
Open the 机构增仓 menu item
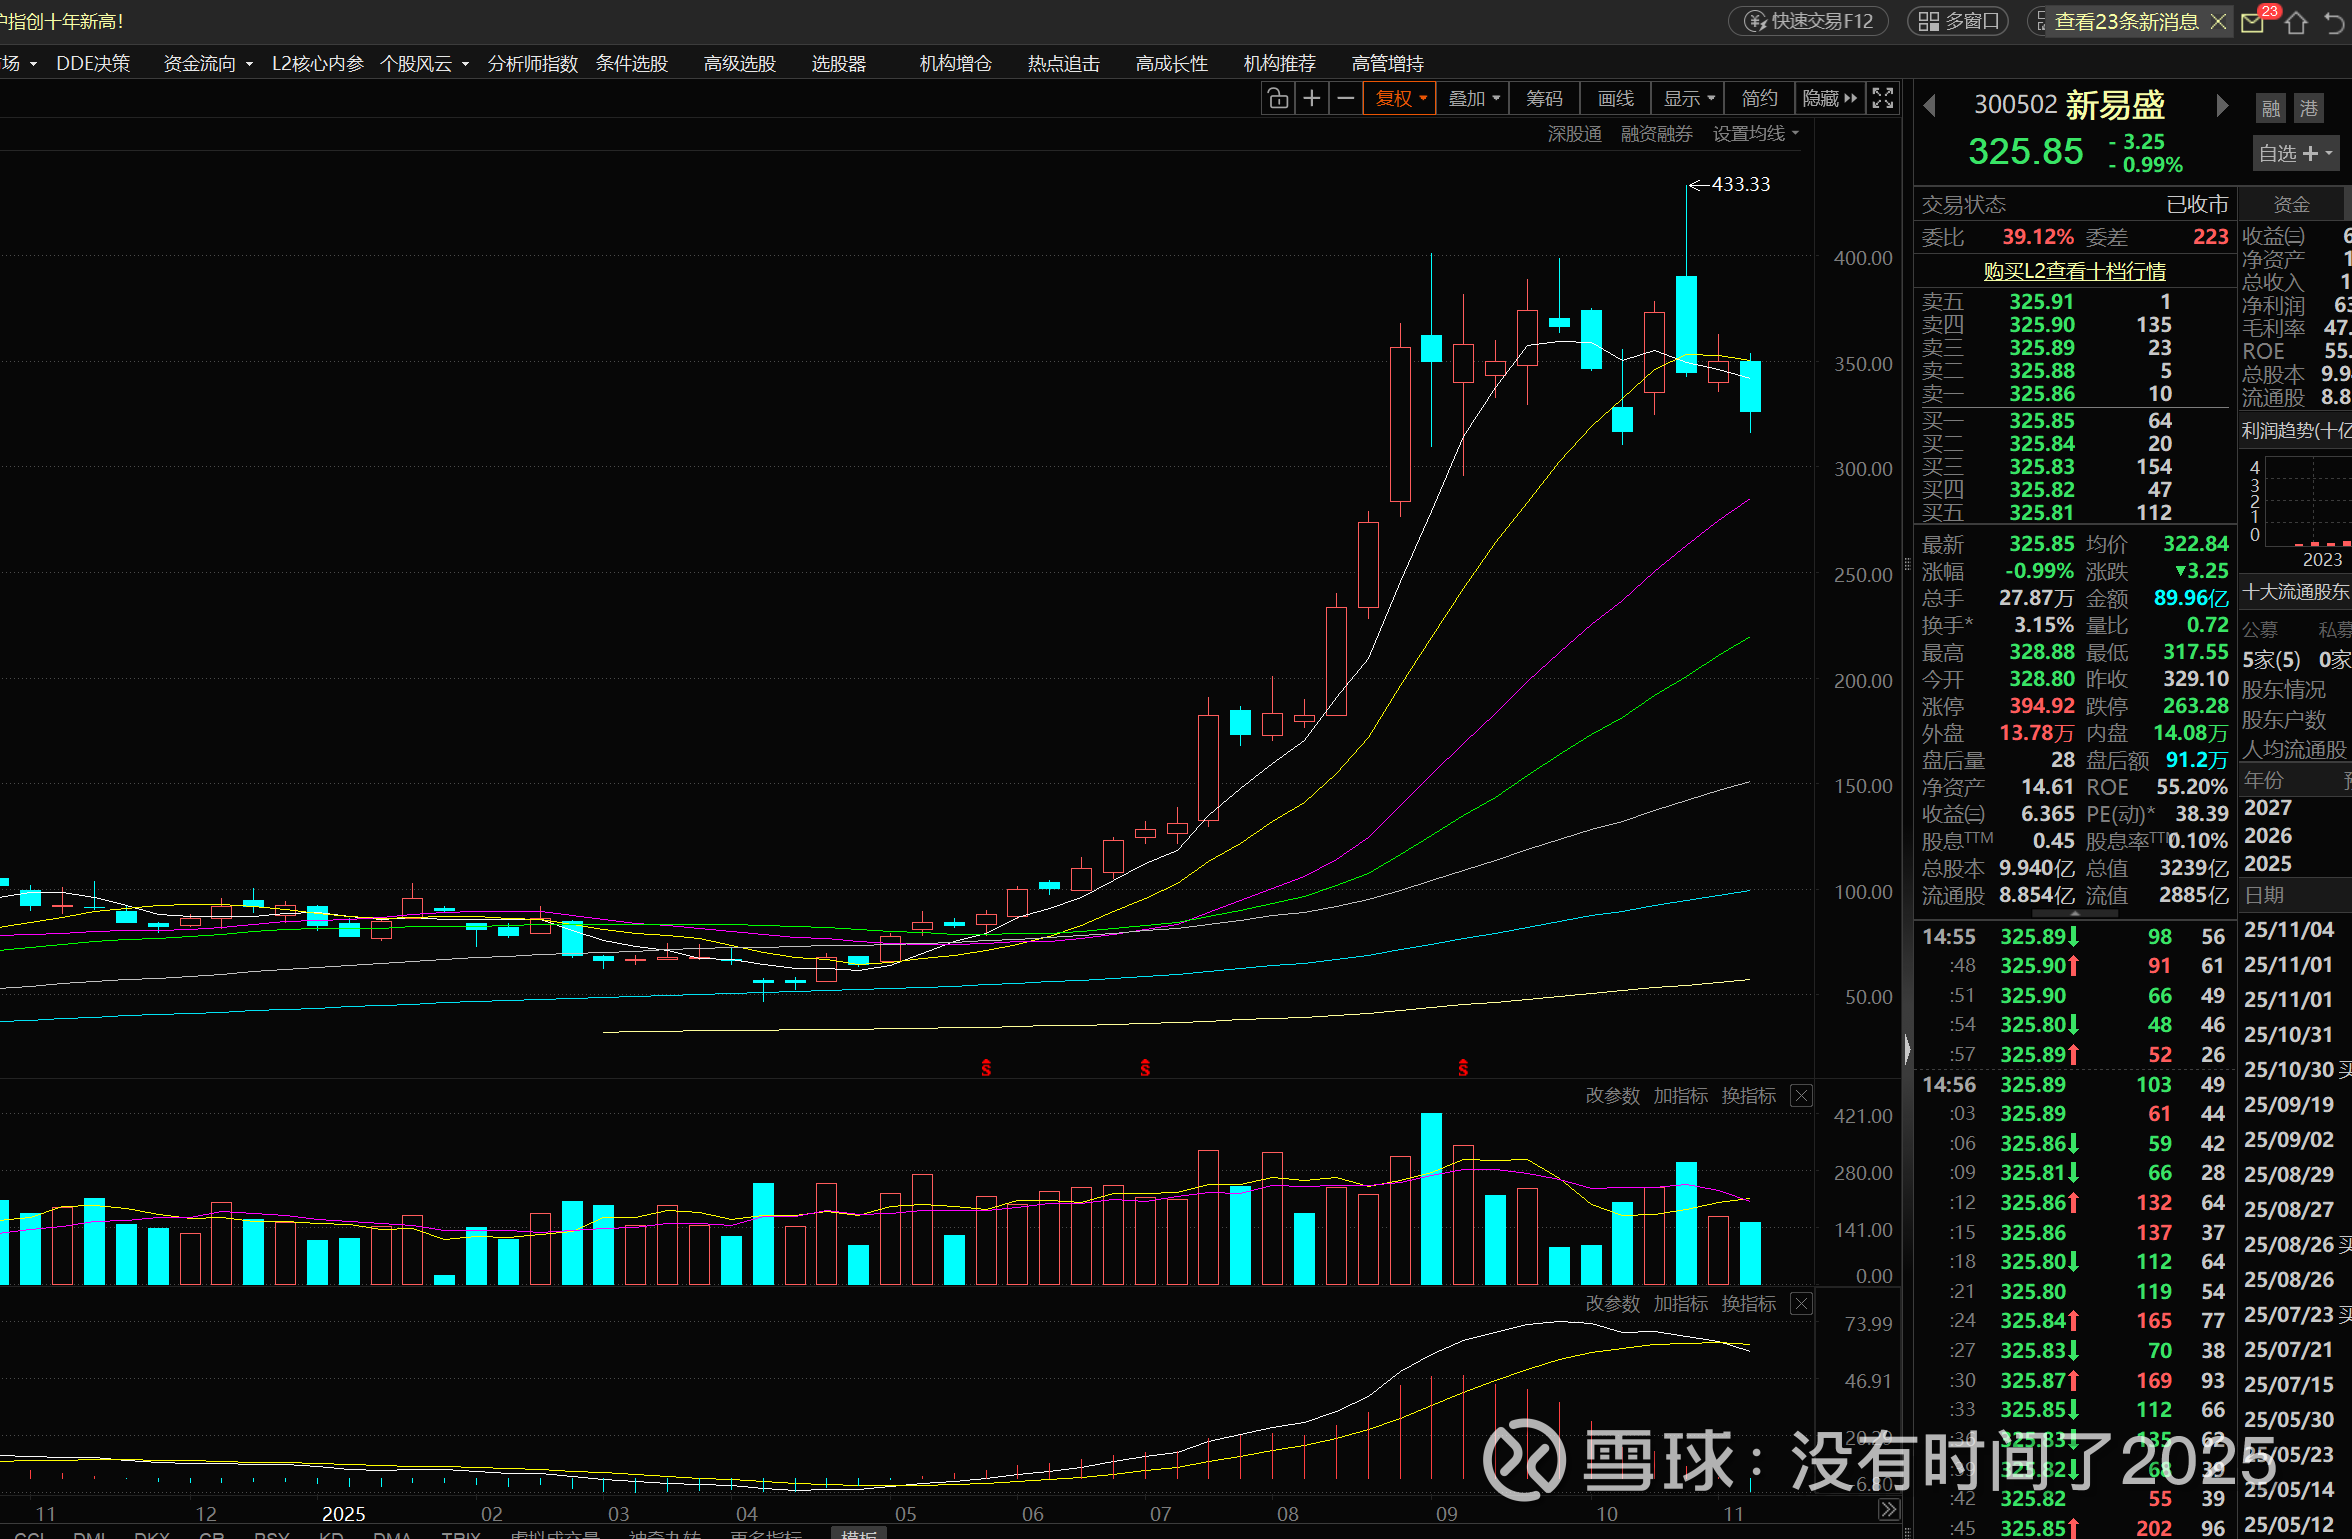[x=955, y=64]
